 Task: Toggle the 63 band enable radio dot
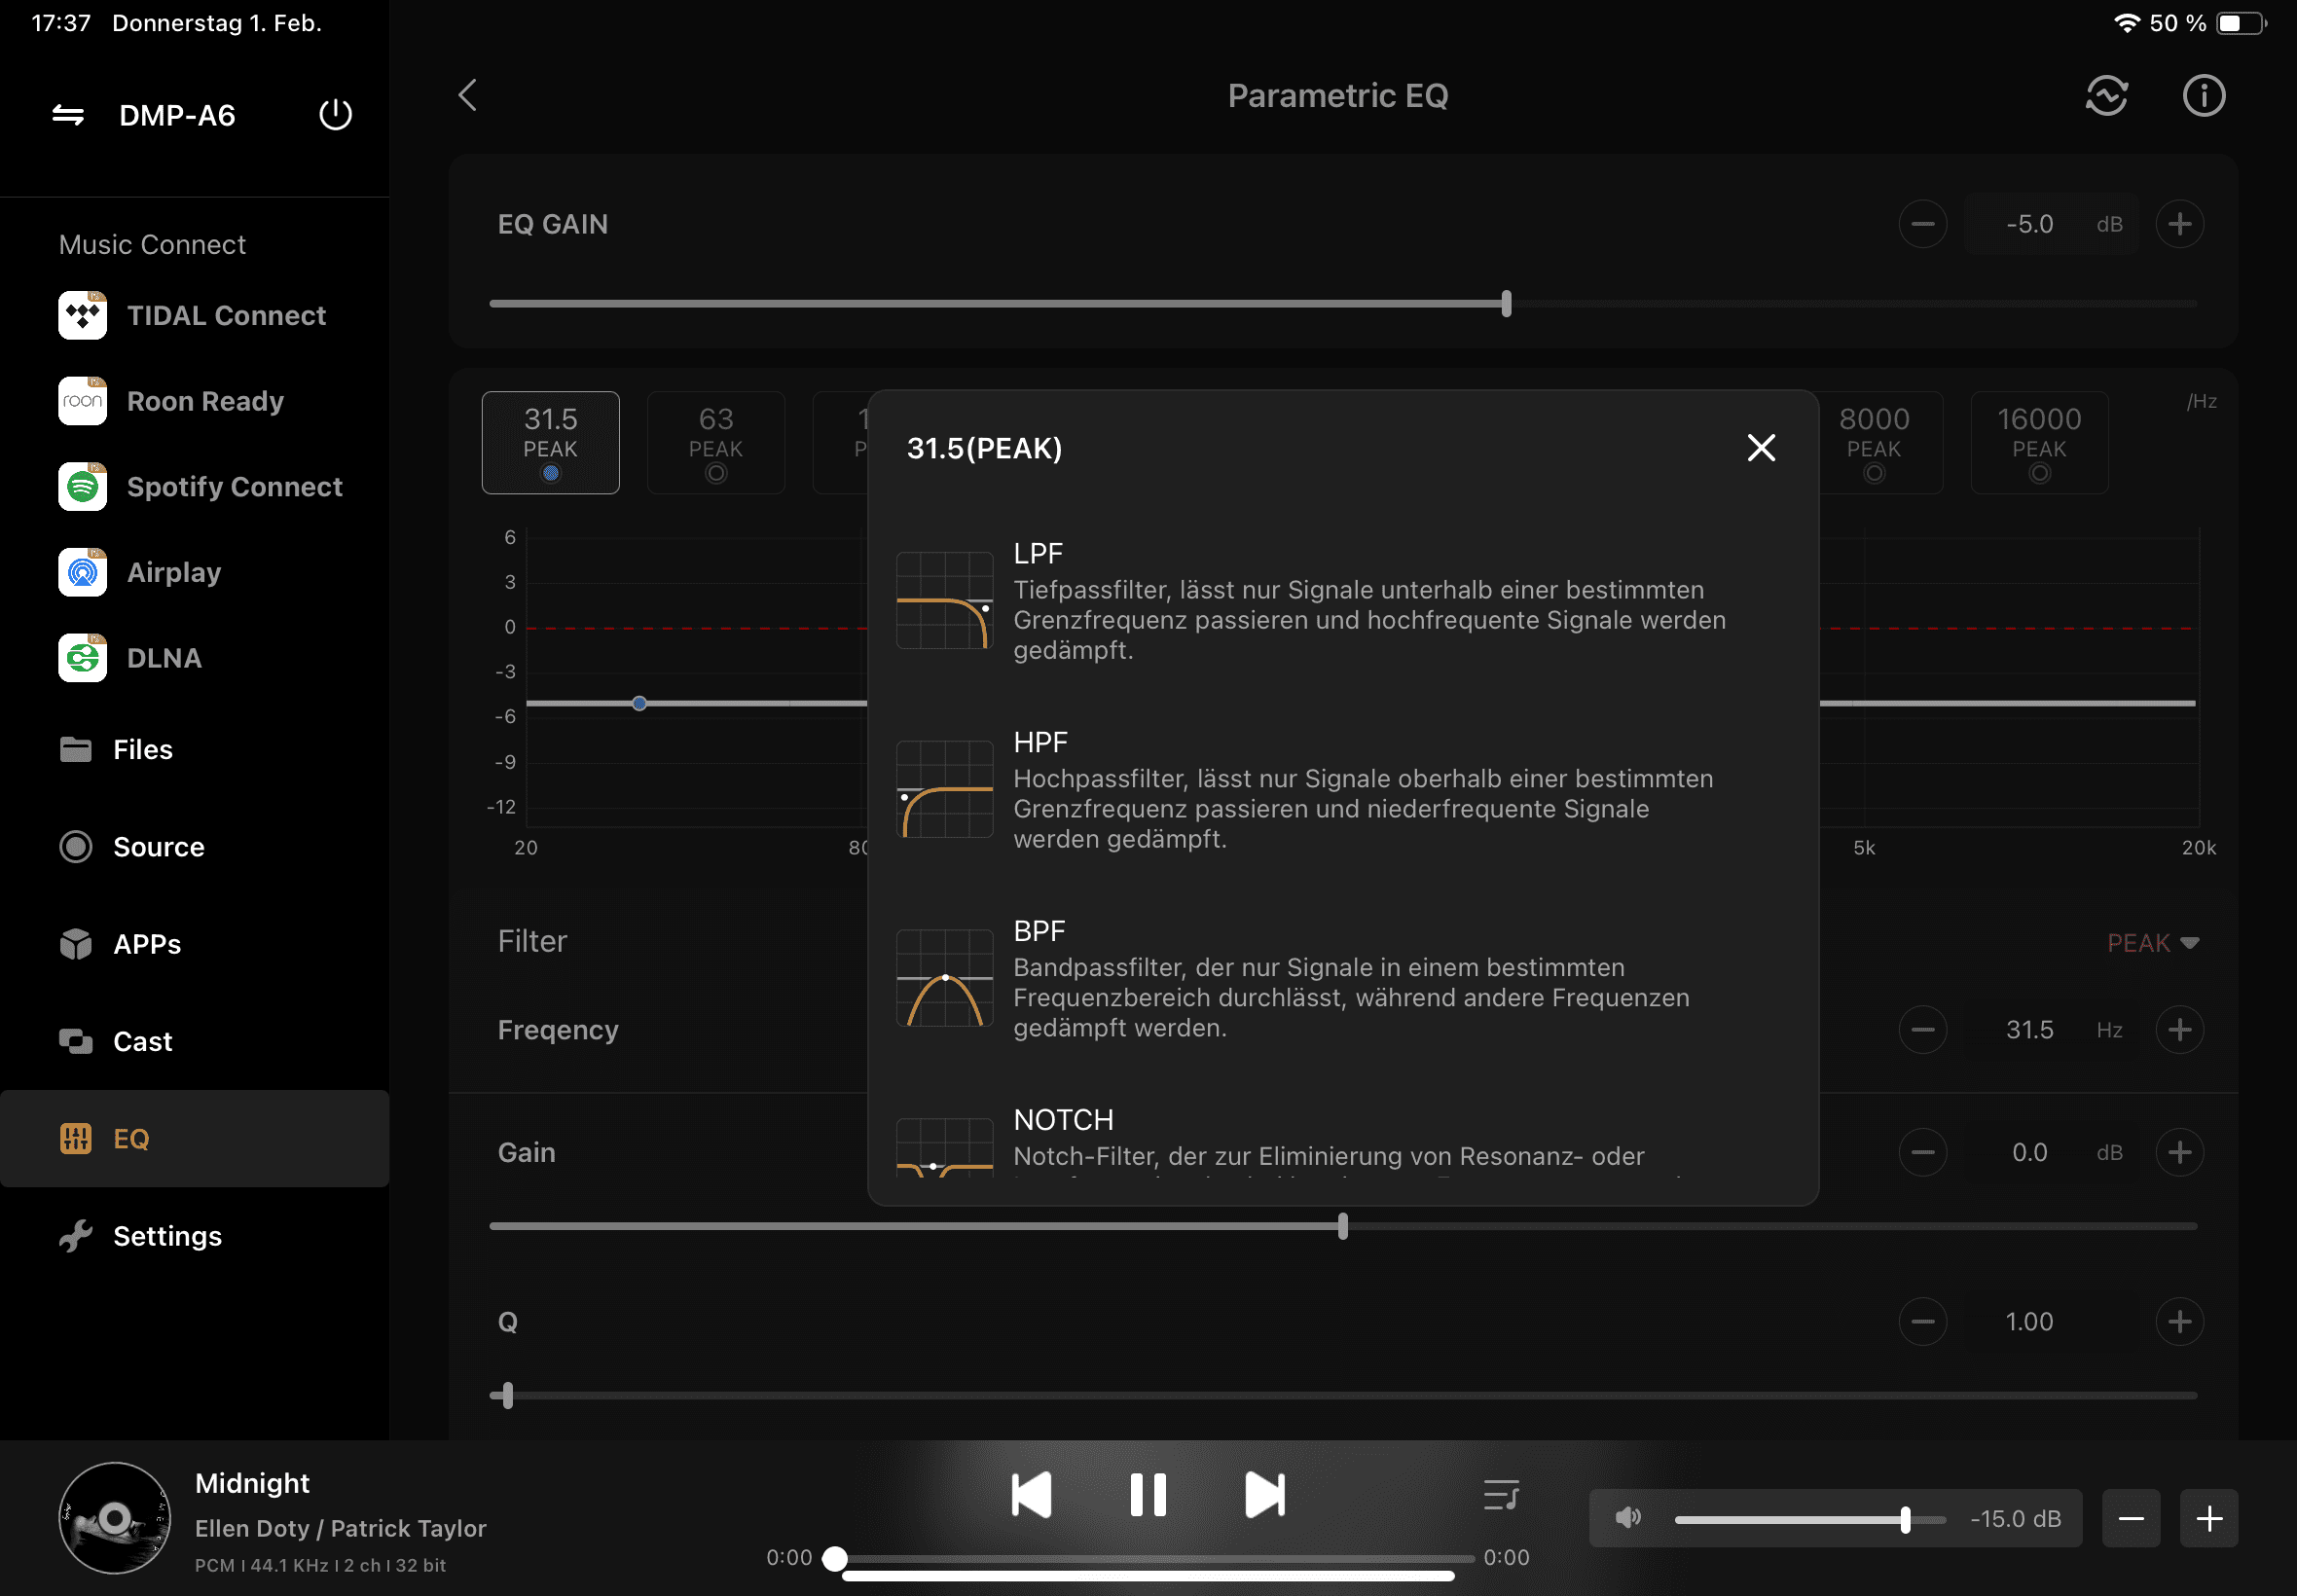tap(716, 474)
